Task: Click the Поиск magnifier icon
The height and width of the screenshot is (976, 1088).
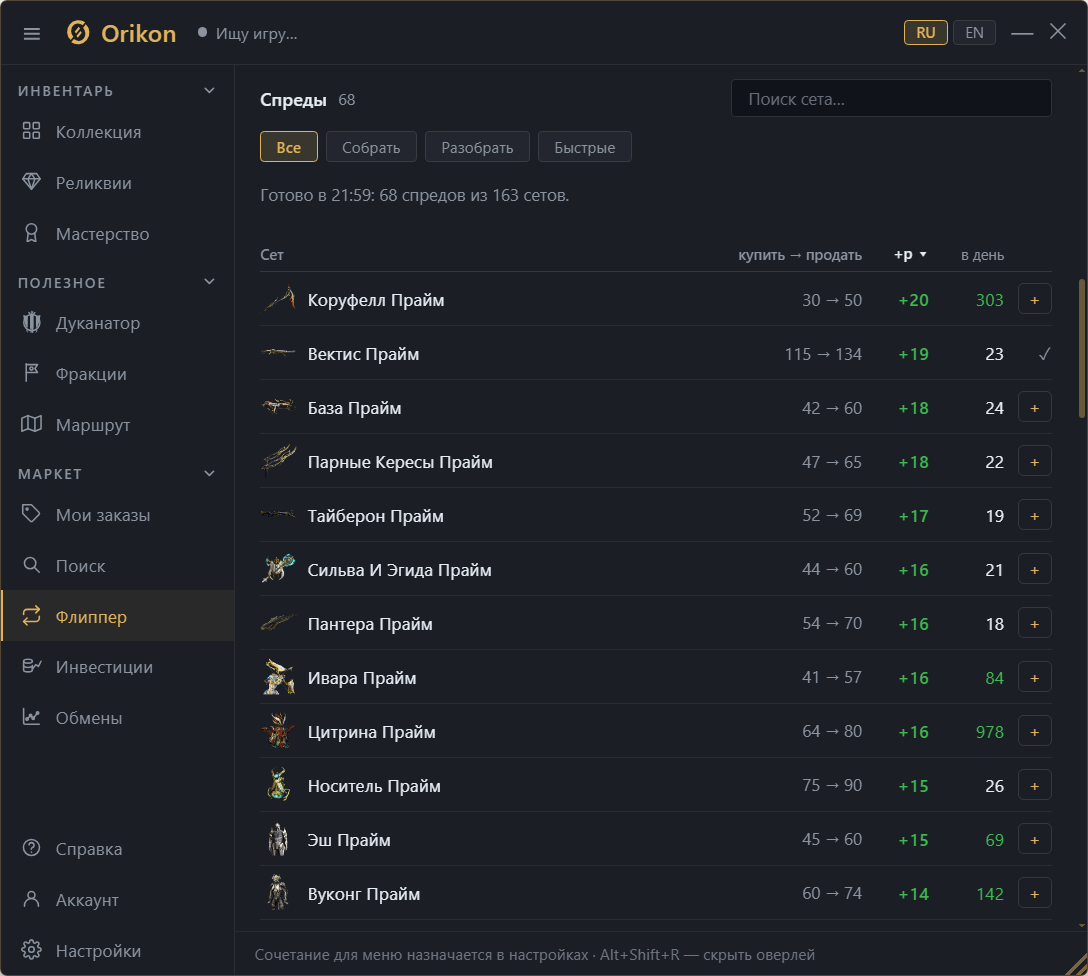Action: point(31,565)
